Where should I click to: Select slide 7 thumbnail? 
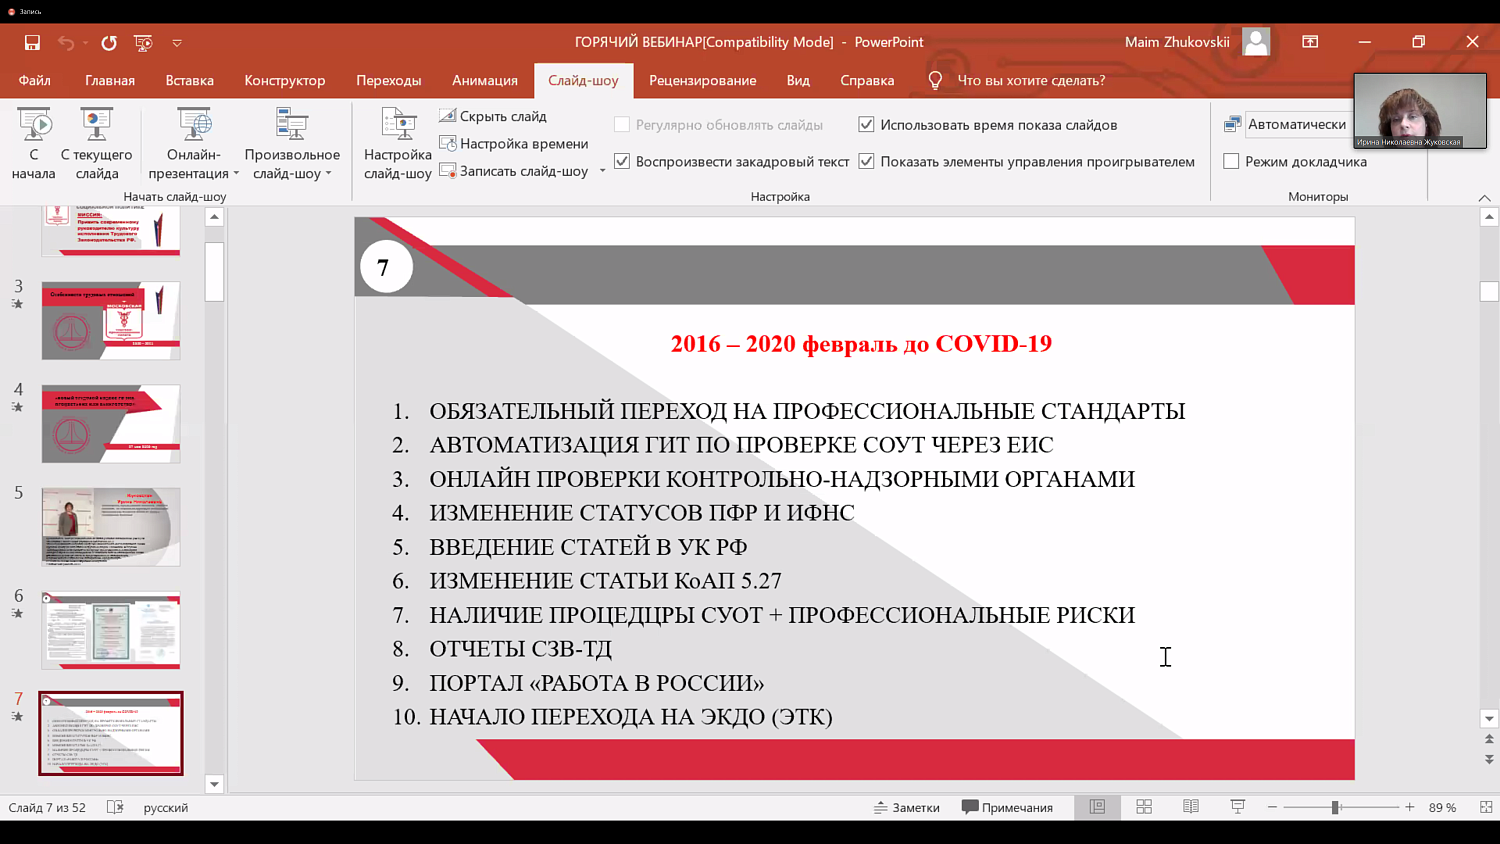pos(111,733)
